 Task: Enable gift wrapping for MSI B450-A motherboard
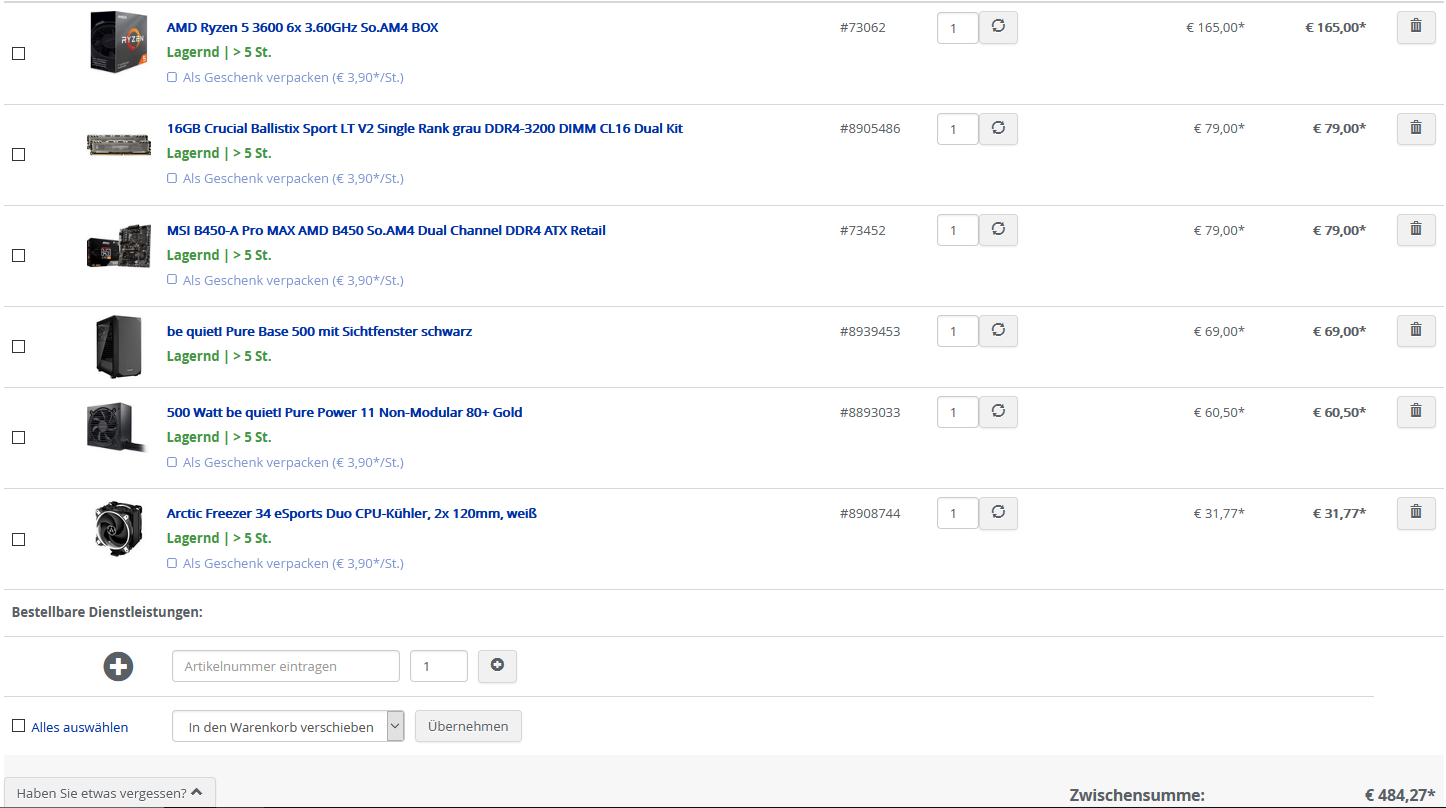click(172, 280)
